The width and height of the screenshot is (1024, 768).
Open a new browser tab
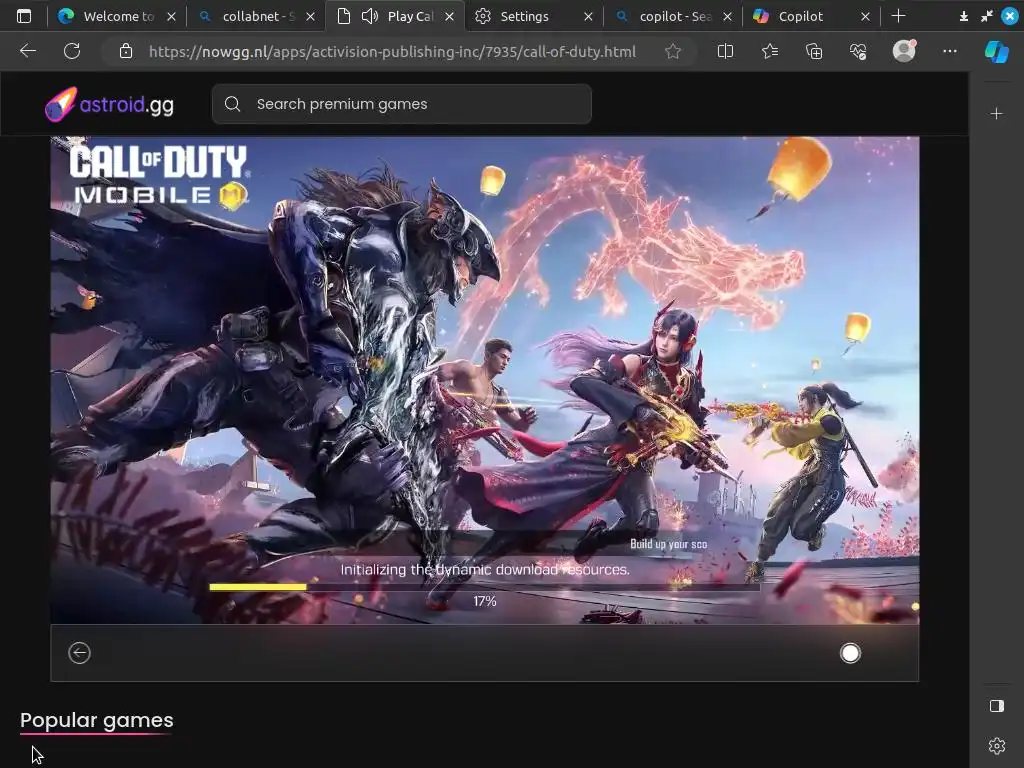click(899, 16)
